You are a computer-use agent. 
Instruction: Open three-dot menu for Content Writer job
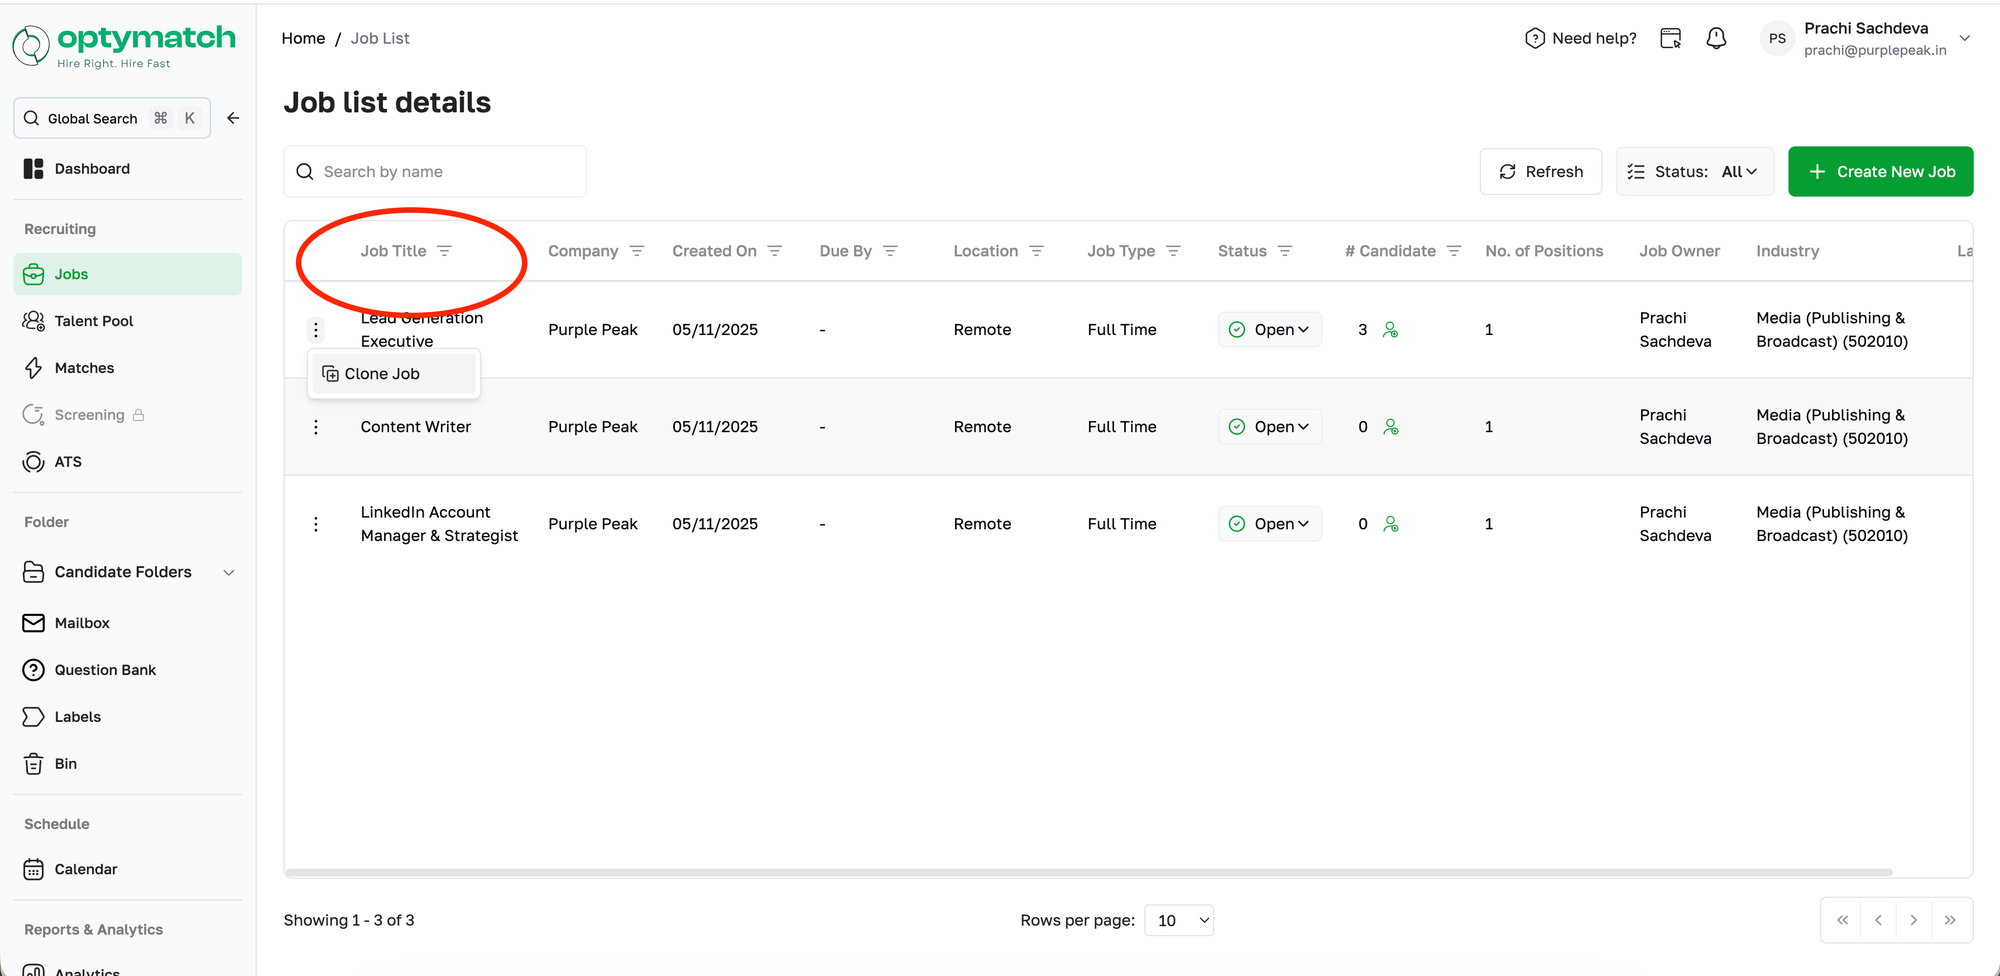316,427
